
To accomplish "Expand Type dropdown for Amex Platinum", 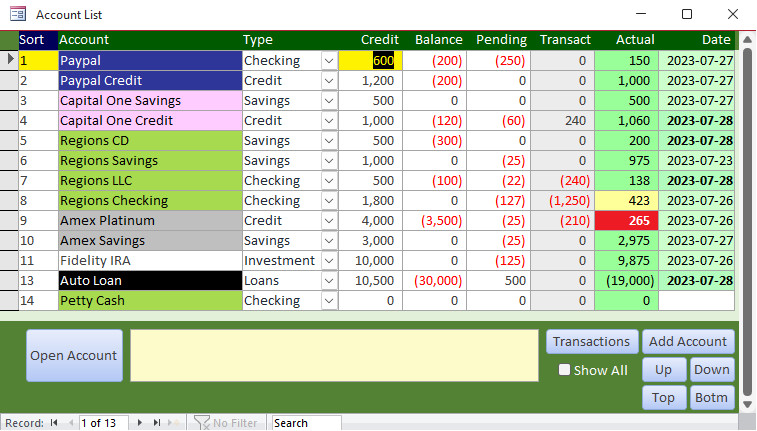I will click(x=329, y=221).
